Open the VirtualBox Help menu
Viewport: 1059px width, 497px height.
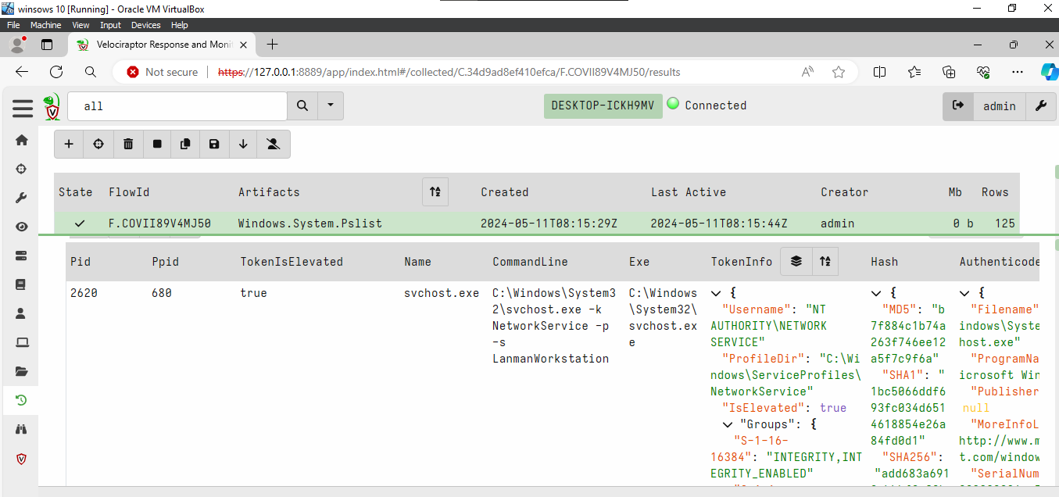pos(180,25)
